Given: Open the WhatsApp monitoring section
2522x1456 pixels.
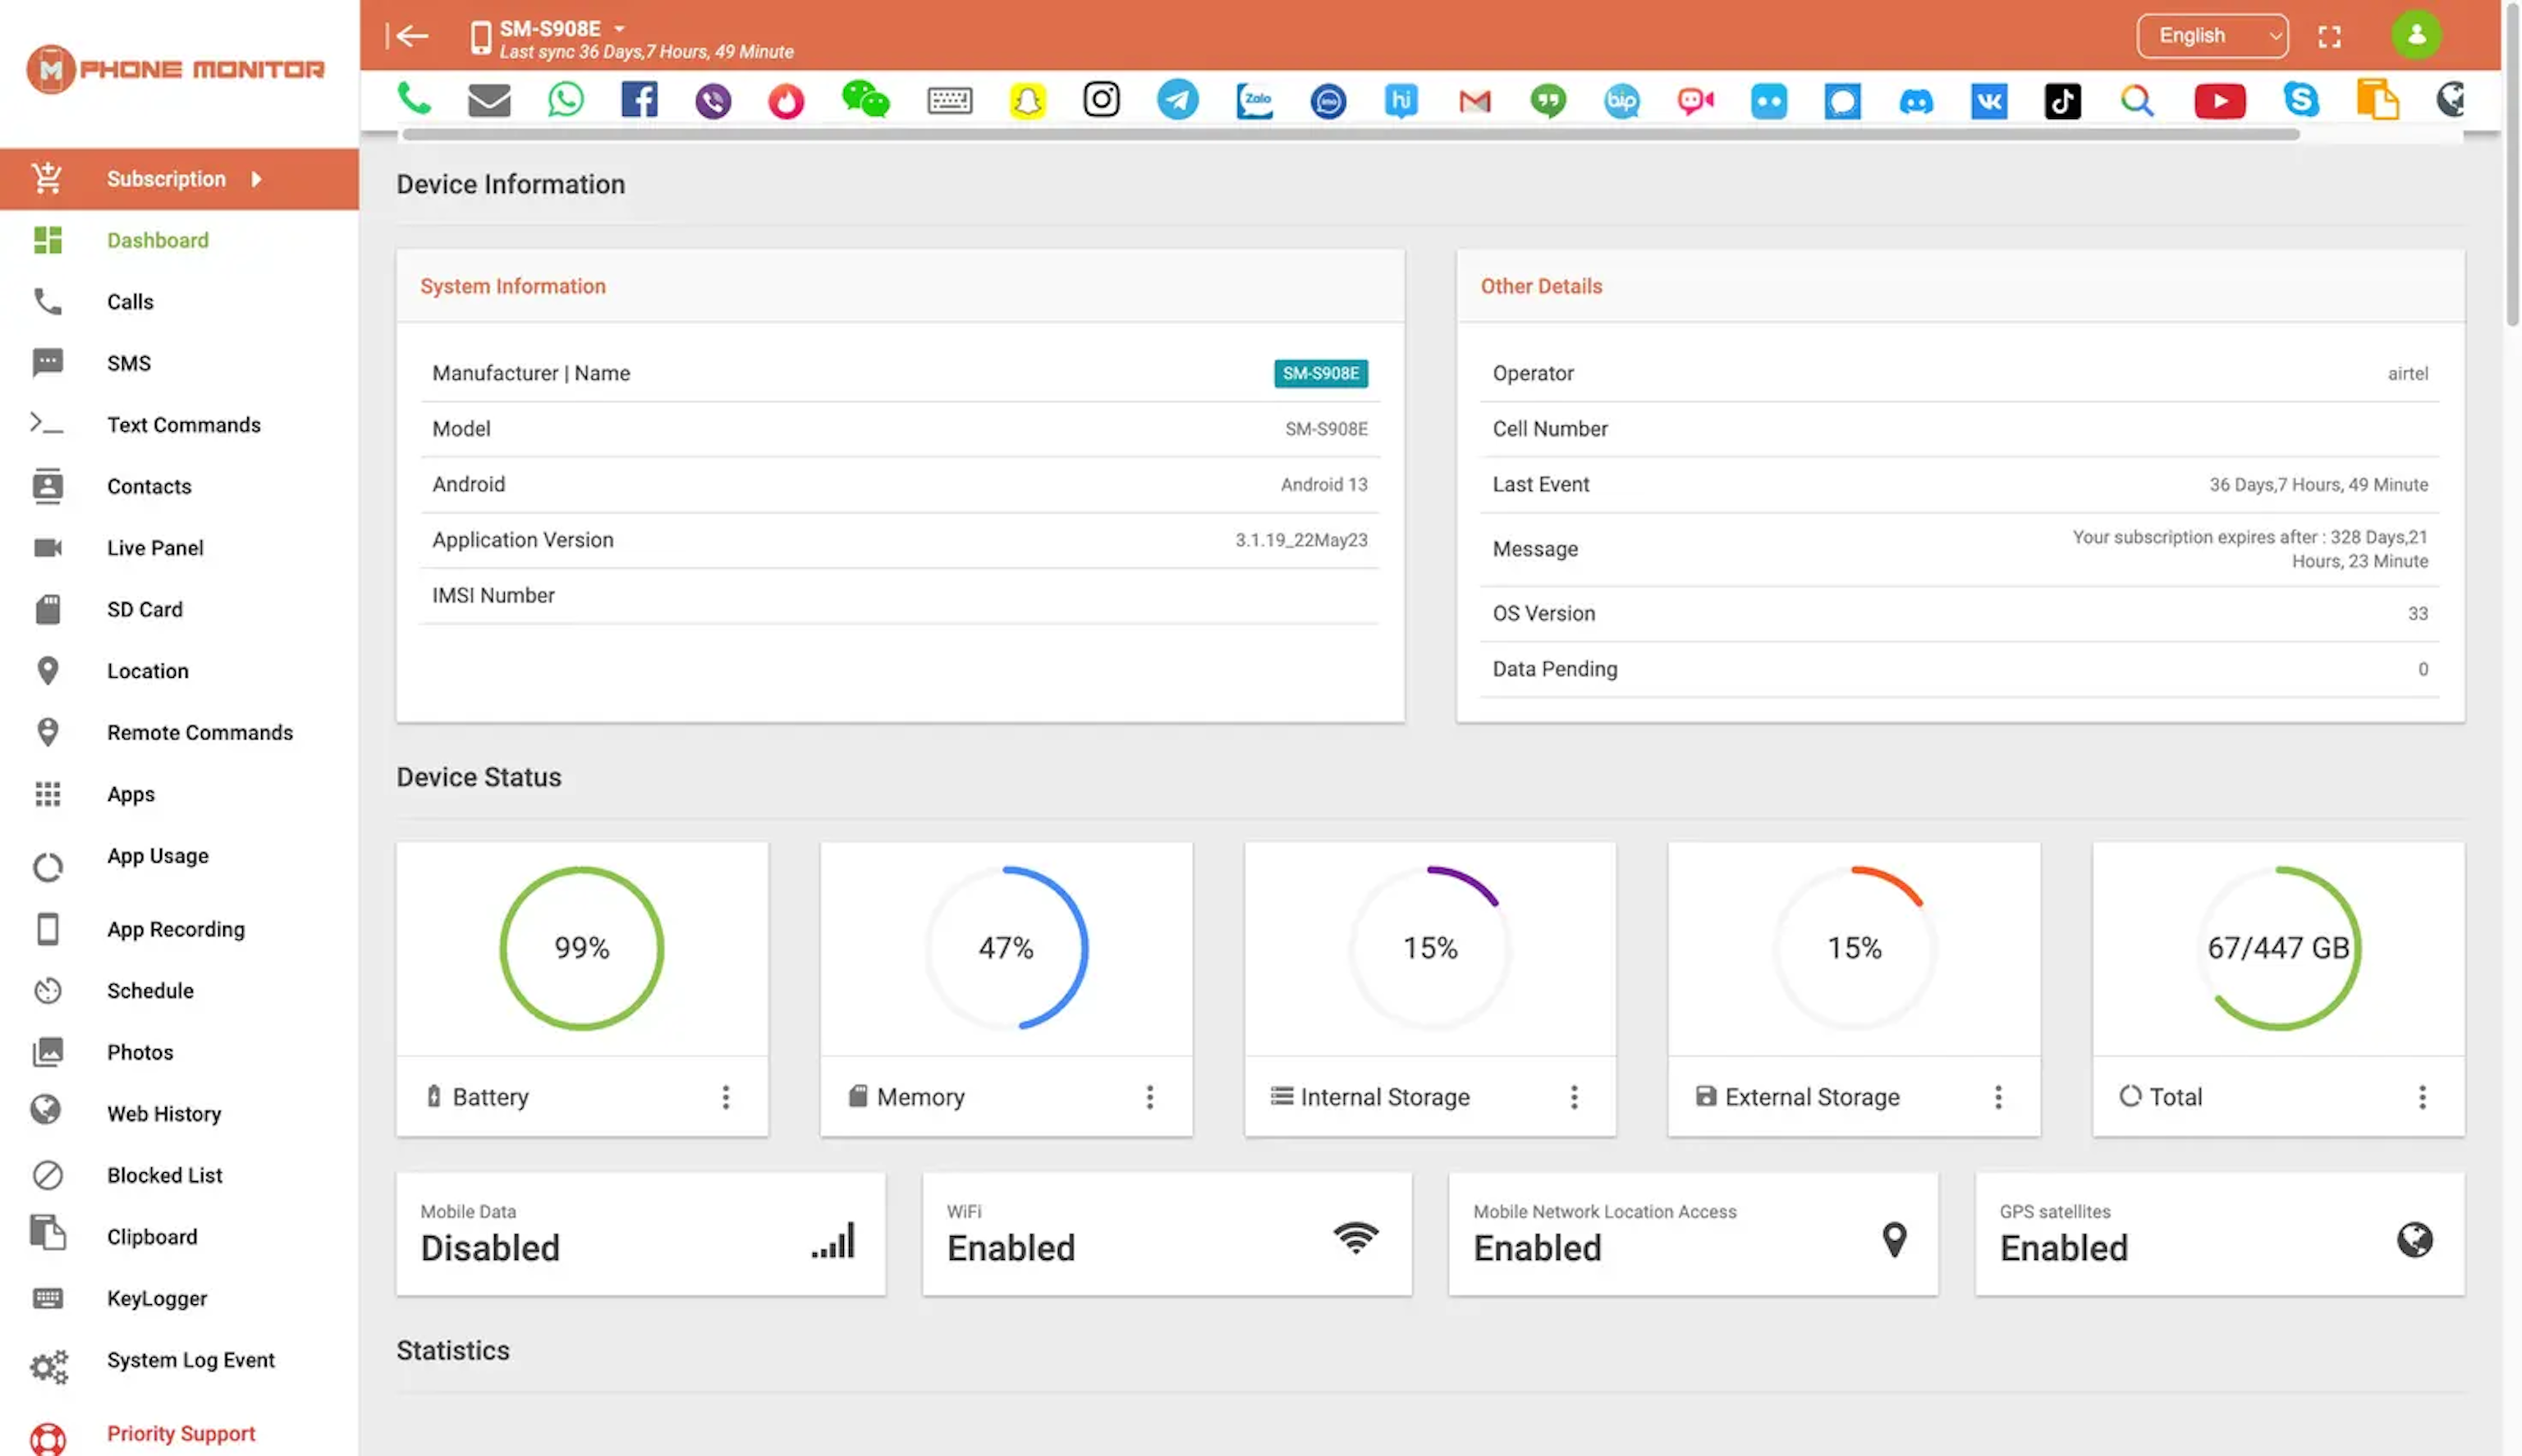Looking at the screenshot, I should [565, 100].
